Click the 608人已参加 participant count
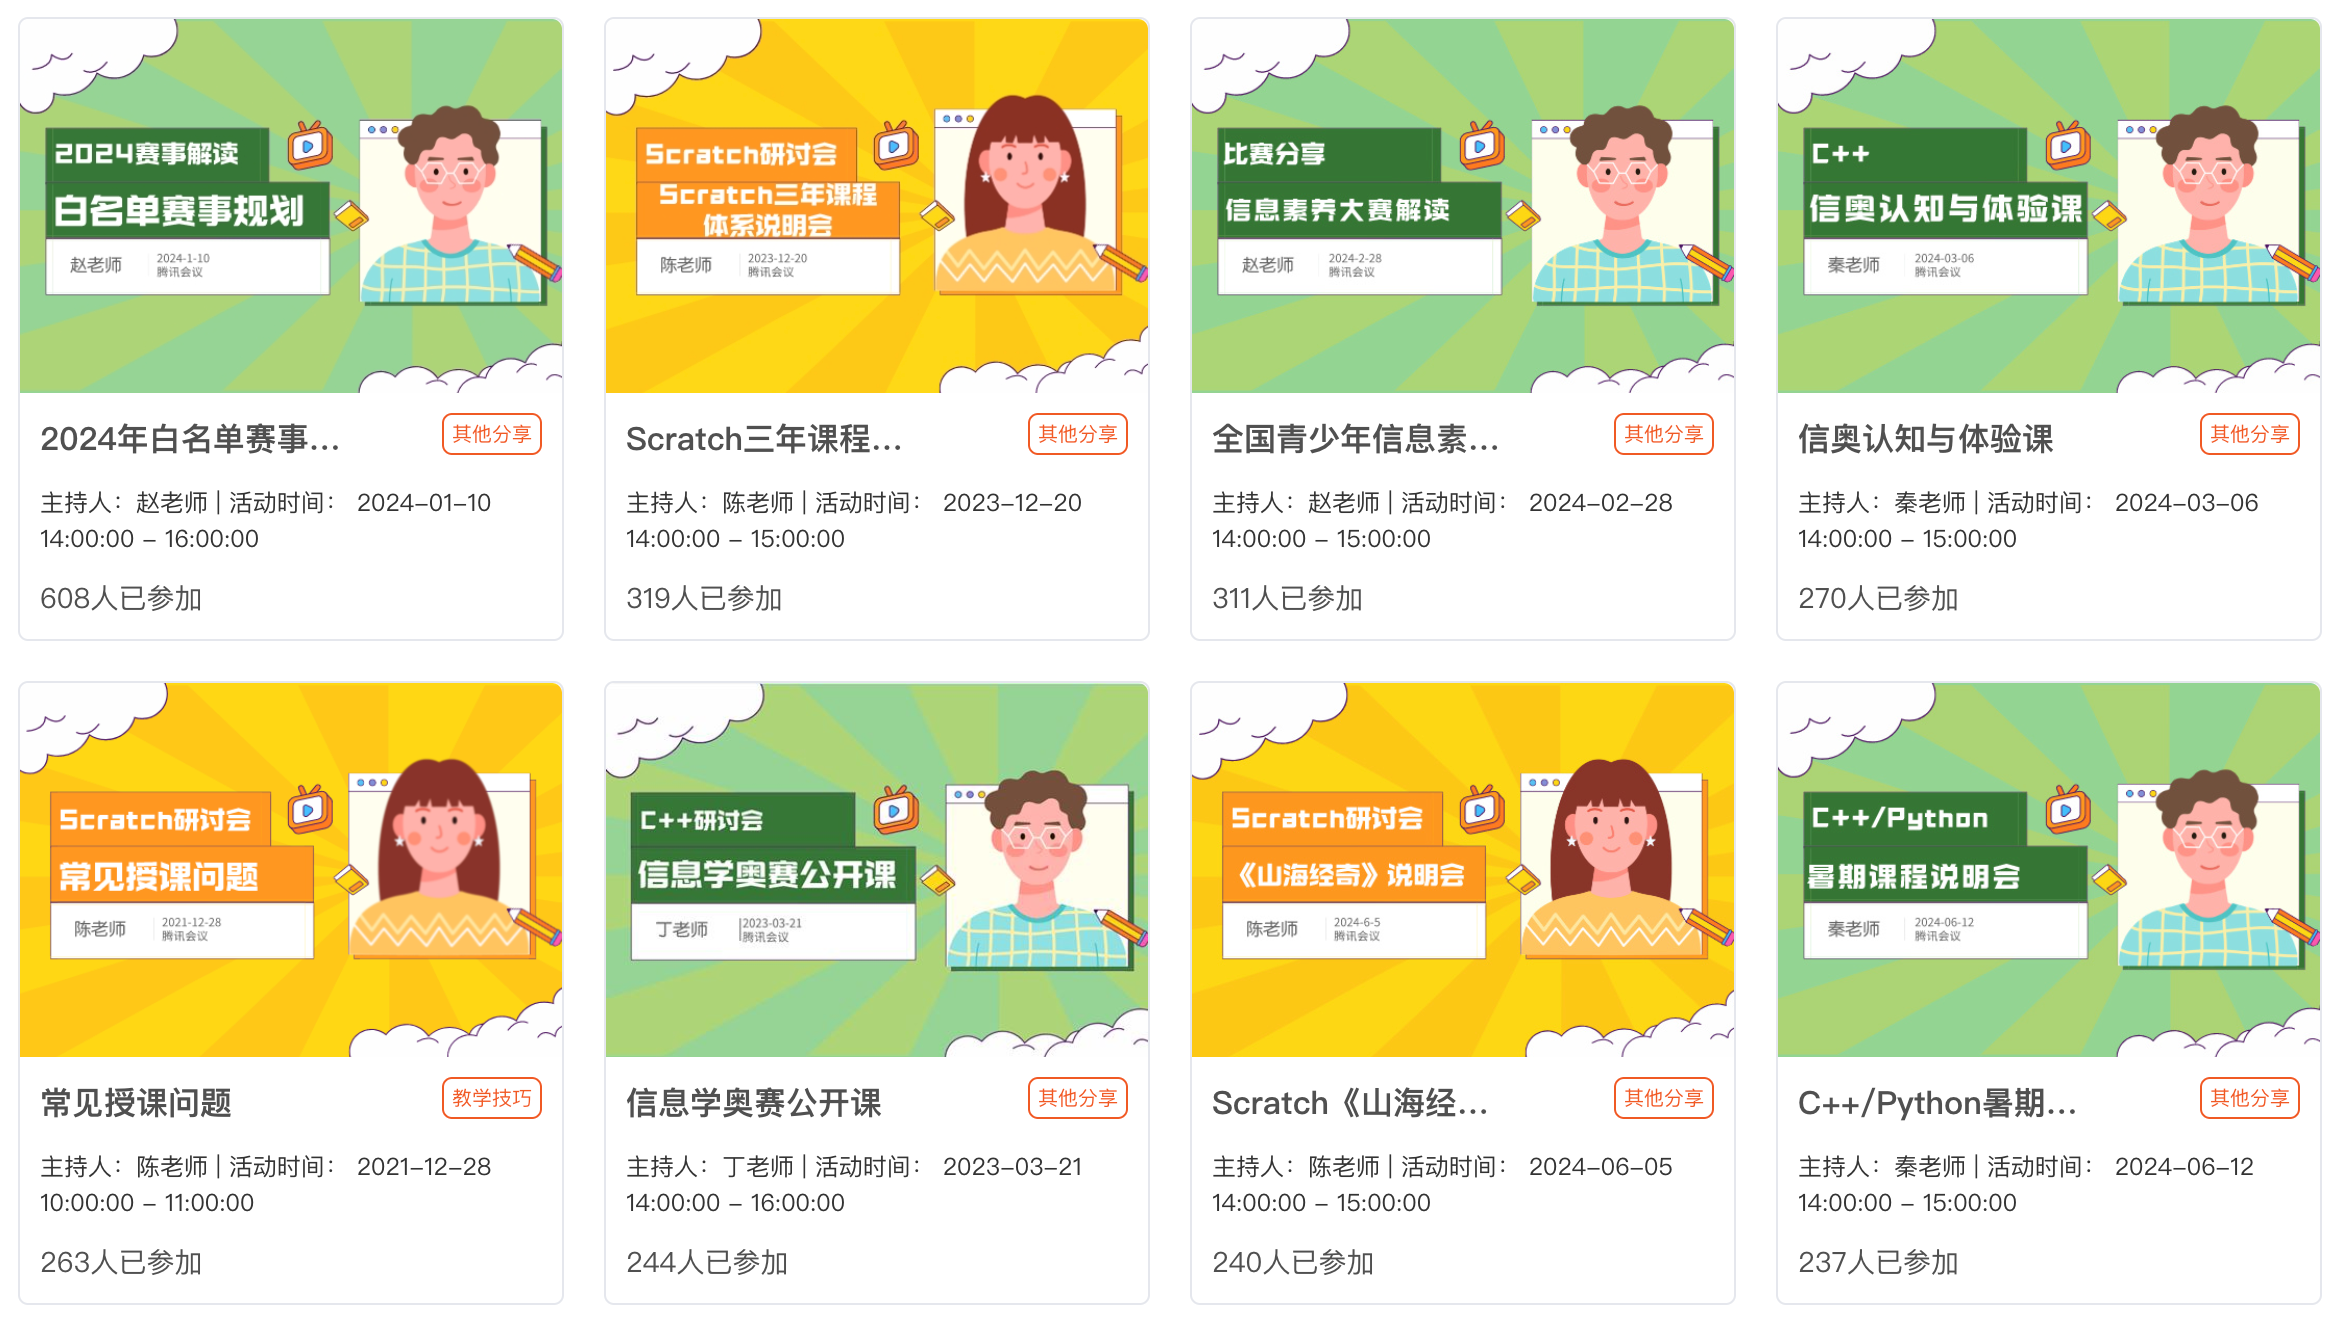Image resolution: width=2340 pixels, height=1322 pixels. click(121, 598)
